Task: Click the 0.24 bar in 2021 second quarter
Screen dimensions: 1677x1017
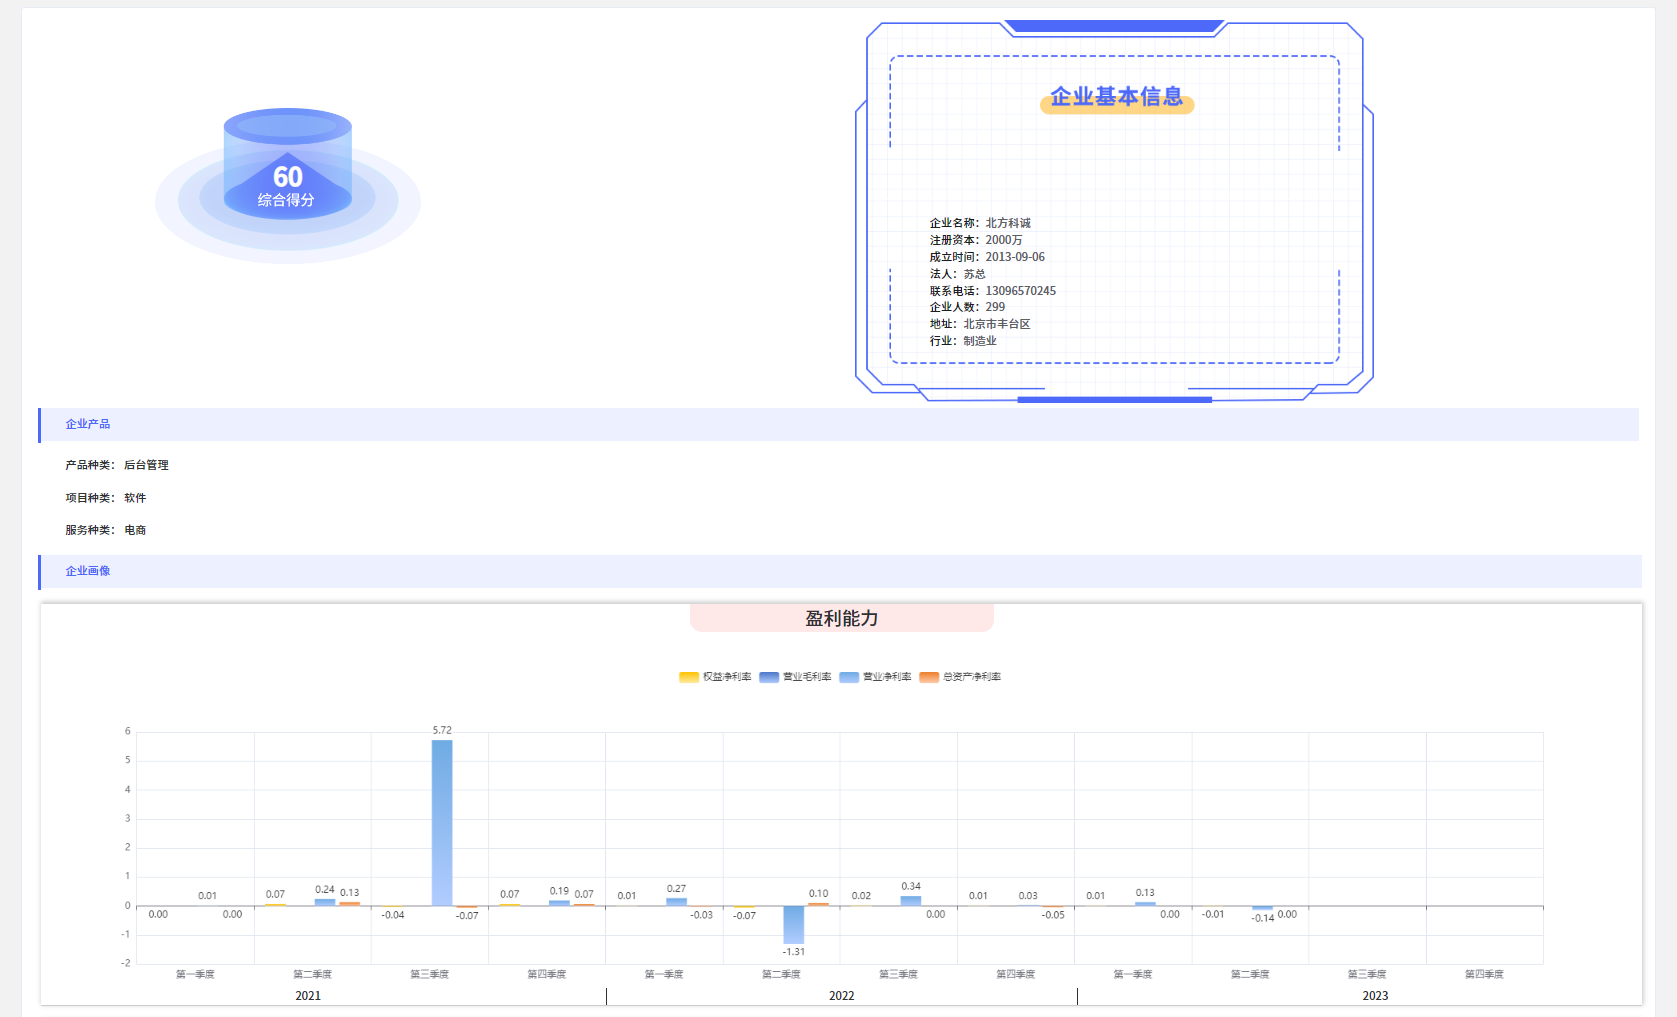Action: pyautogui.click(x=325, y=902)
